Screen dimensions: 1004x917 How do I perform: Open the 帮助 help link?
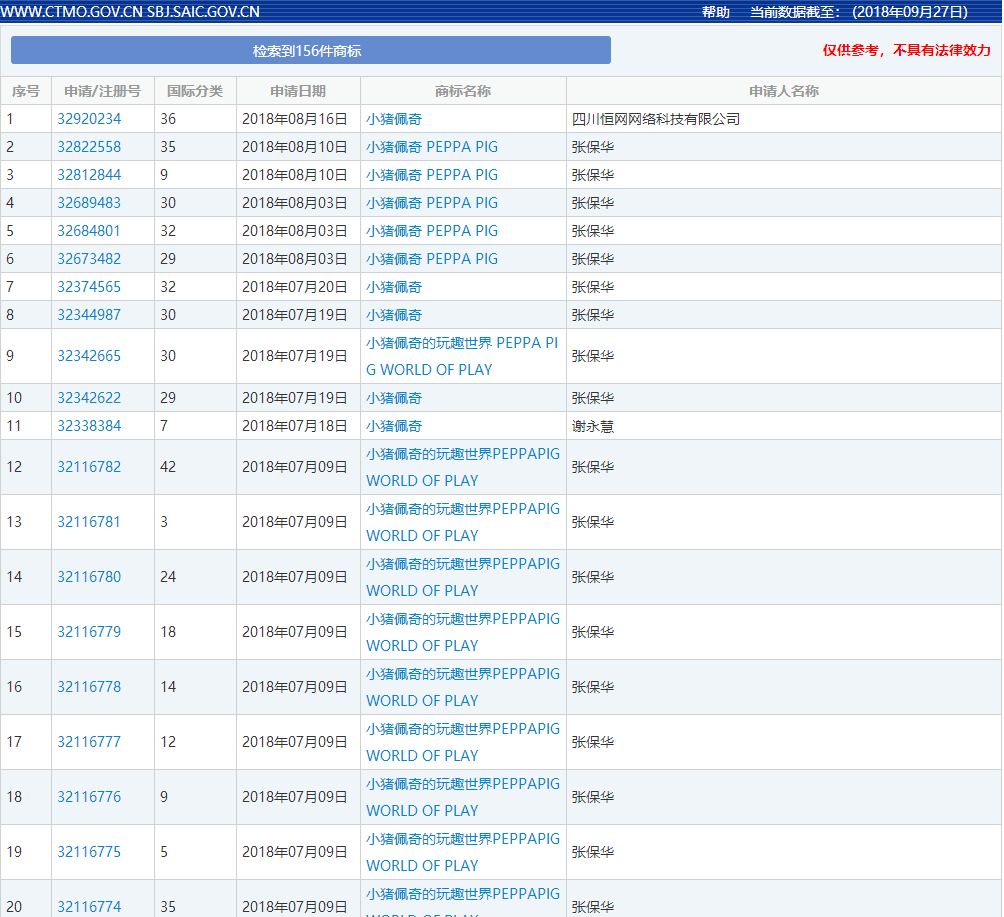click(x=715, y=12)
